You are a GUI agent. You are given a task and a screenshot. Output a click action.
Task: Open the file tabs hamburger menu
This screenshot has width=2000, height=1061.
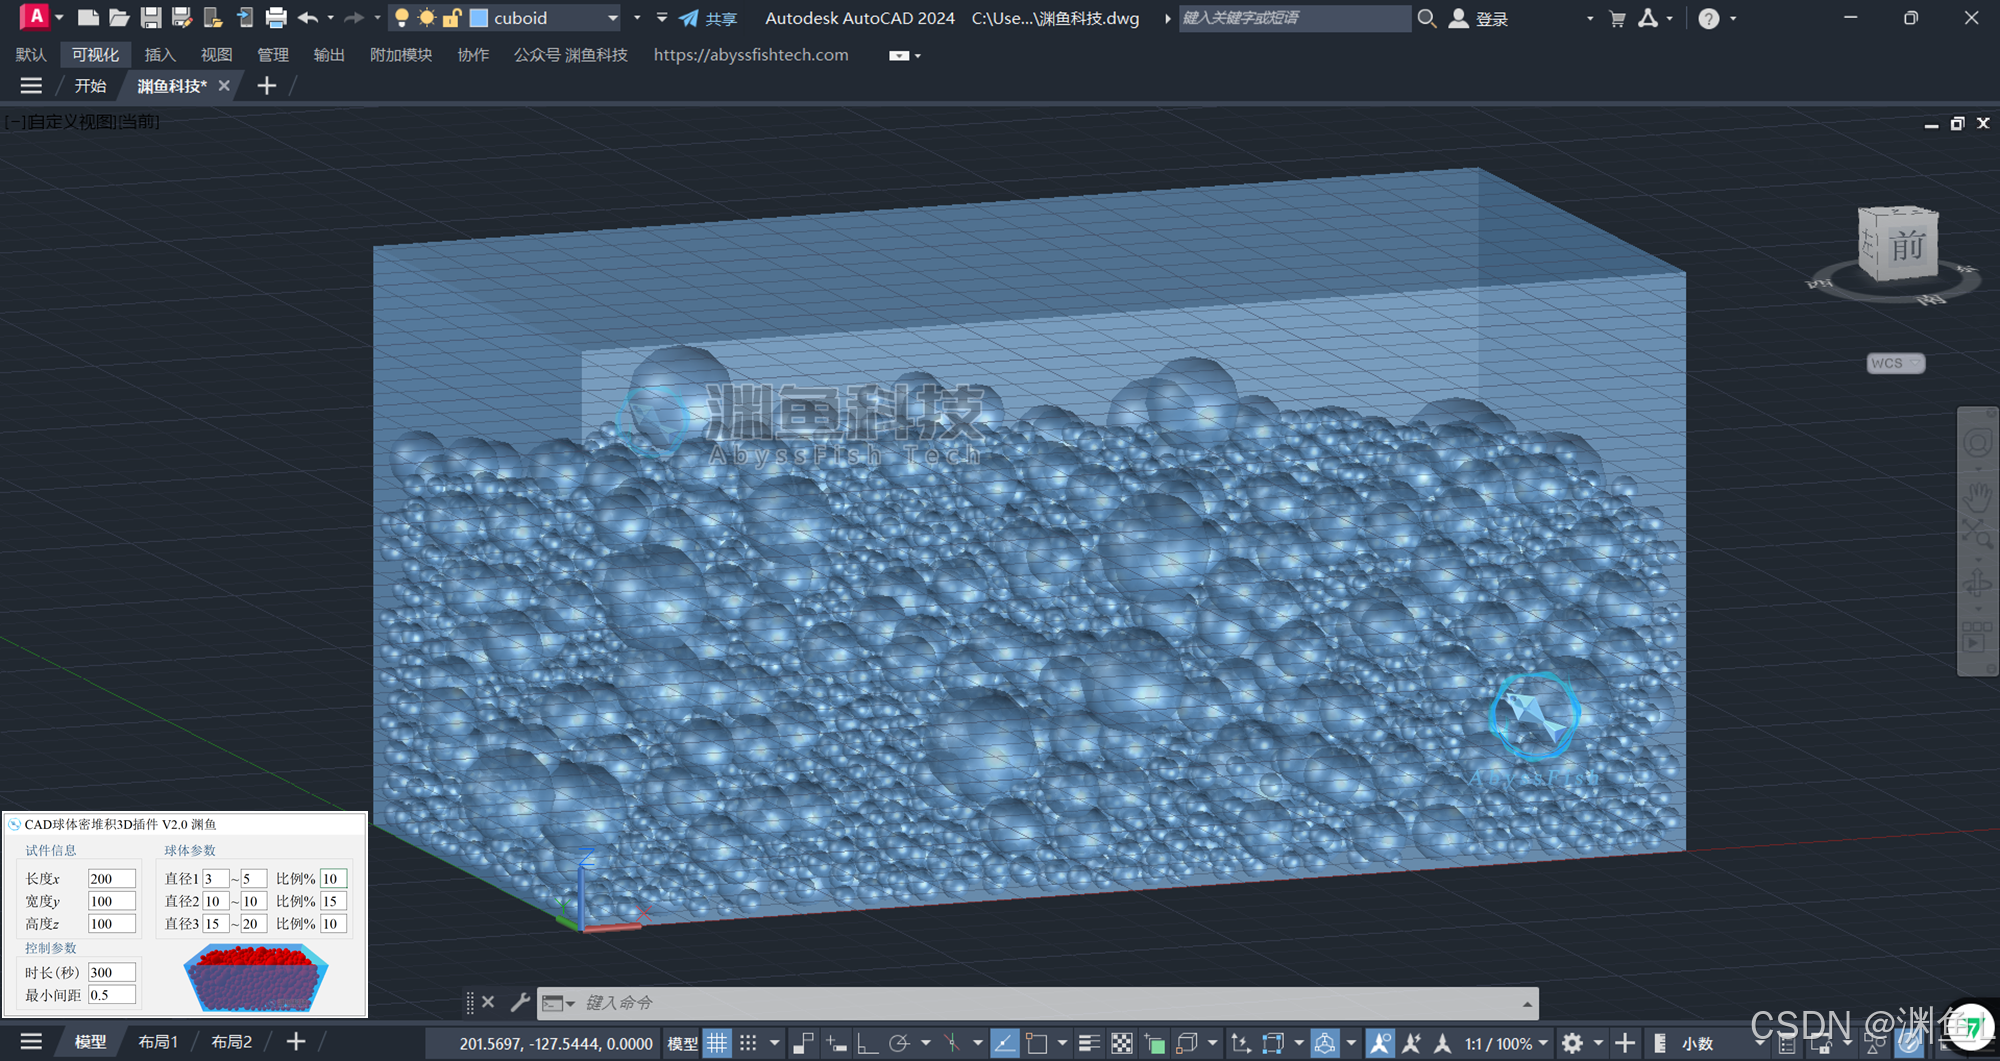tap(31, 86)
